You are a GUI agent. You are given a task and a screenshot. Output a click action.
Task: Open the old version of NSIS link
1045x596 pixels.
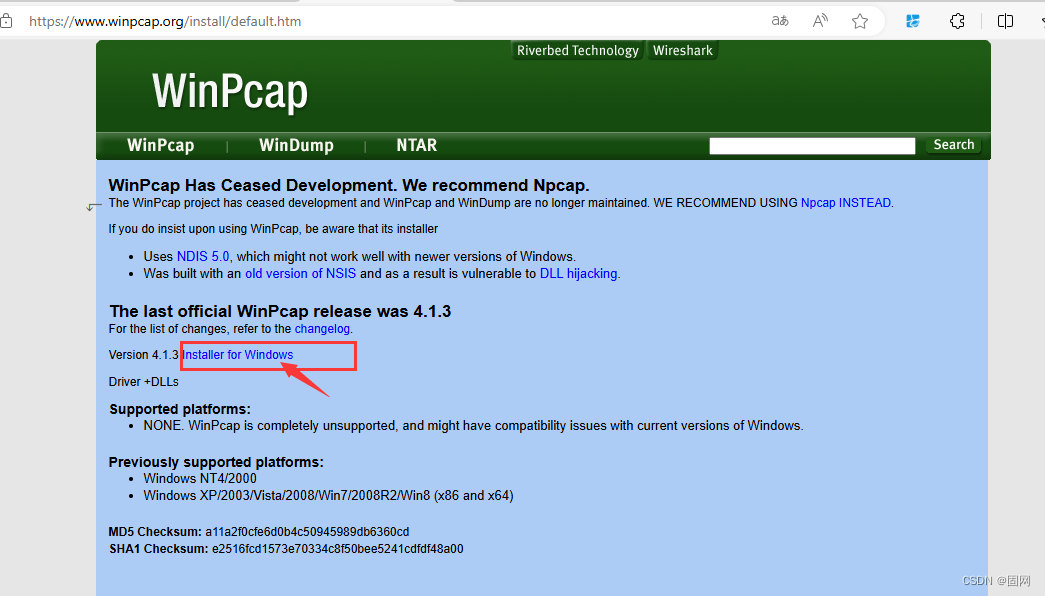pyautogui.click(x=301, y=273)
